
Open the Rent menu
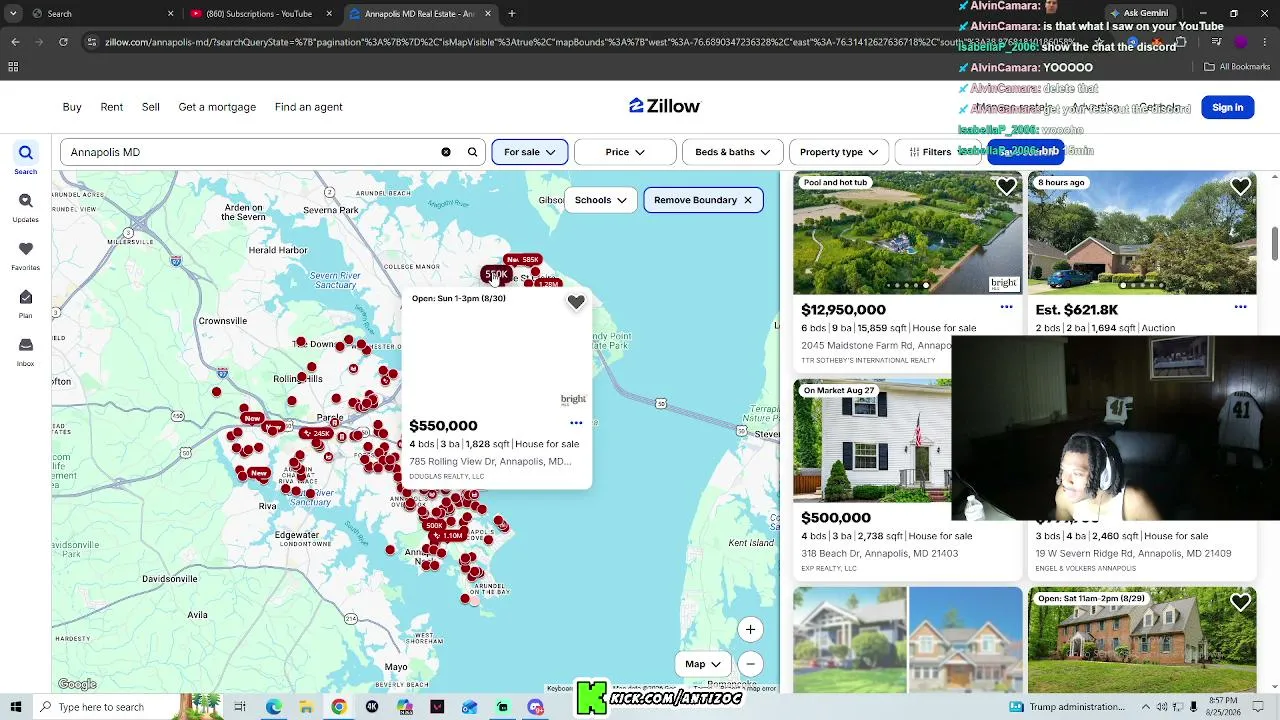[112, 107]
